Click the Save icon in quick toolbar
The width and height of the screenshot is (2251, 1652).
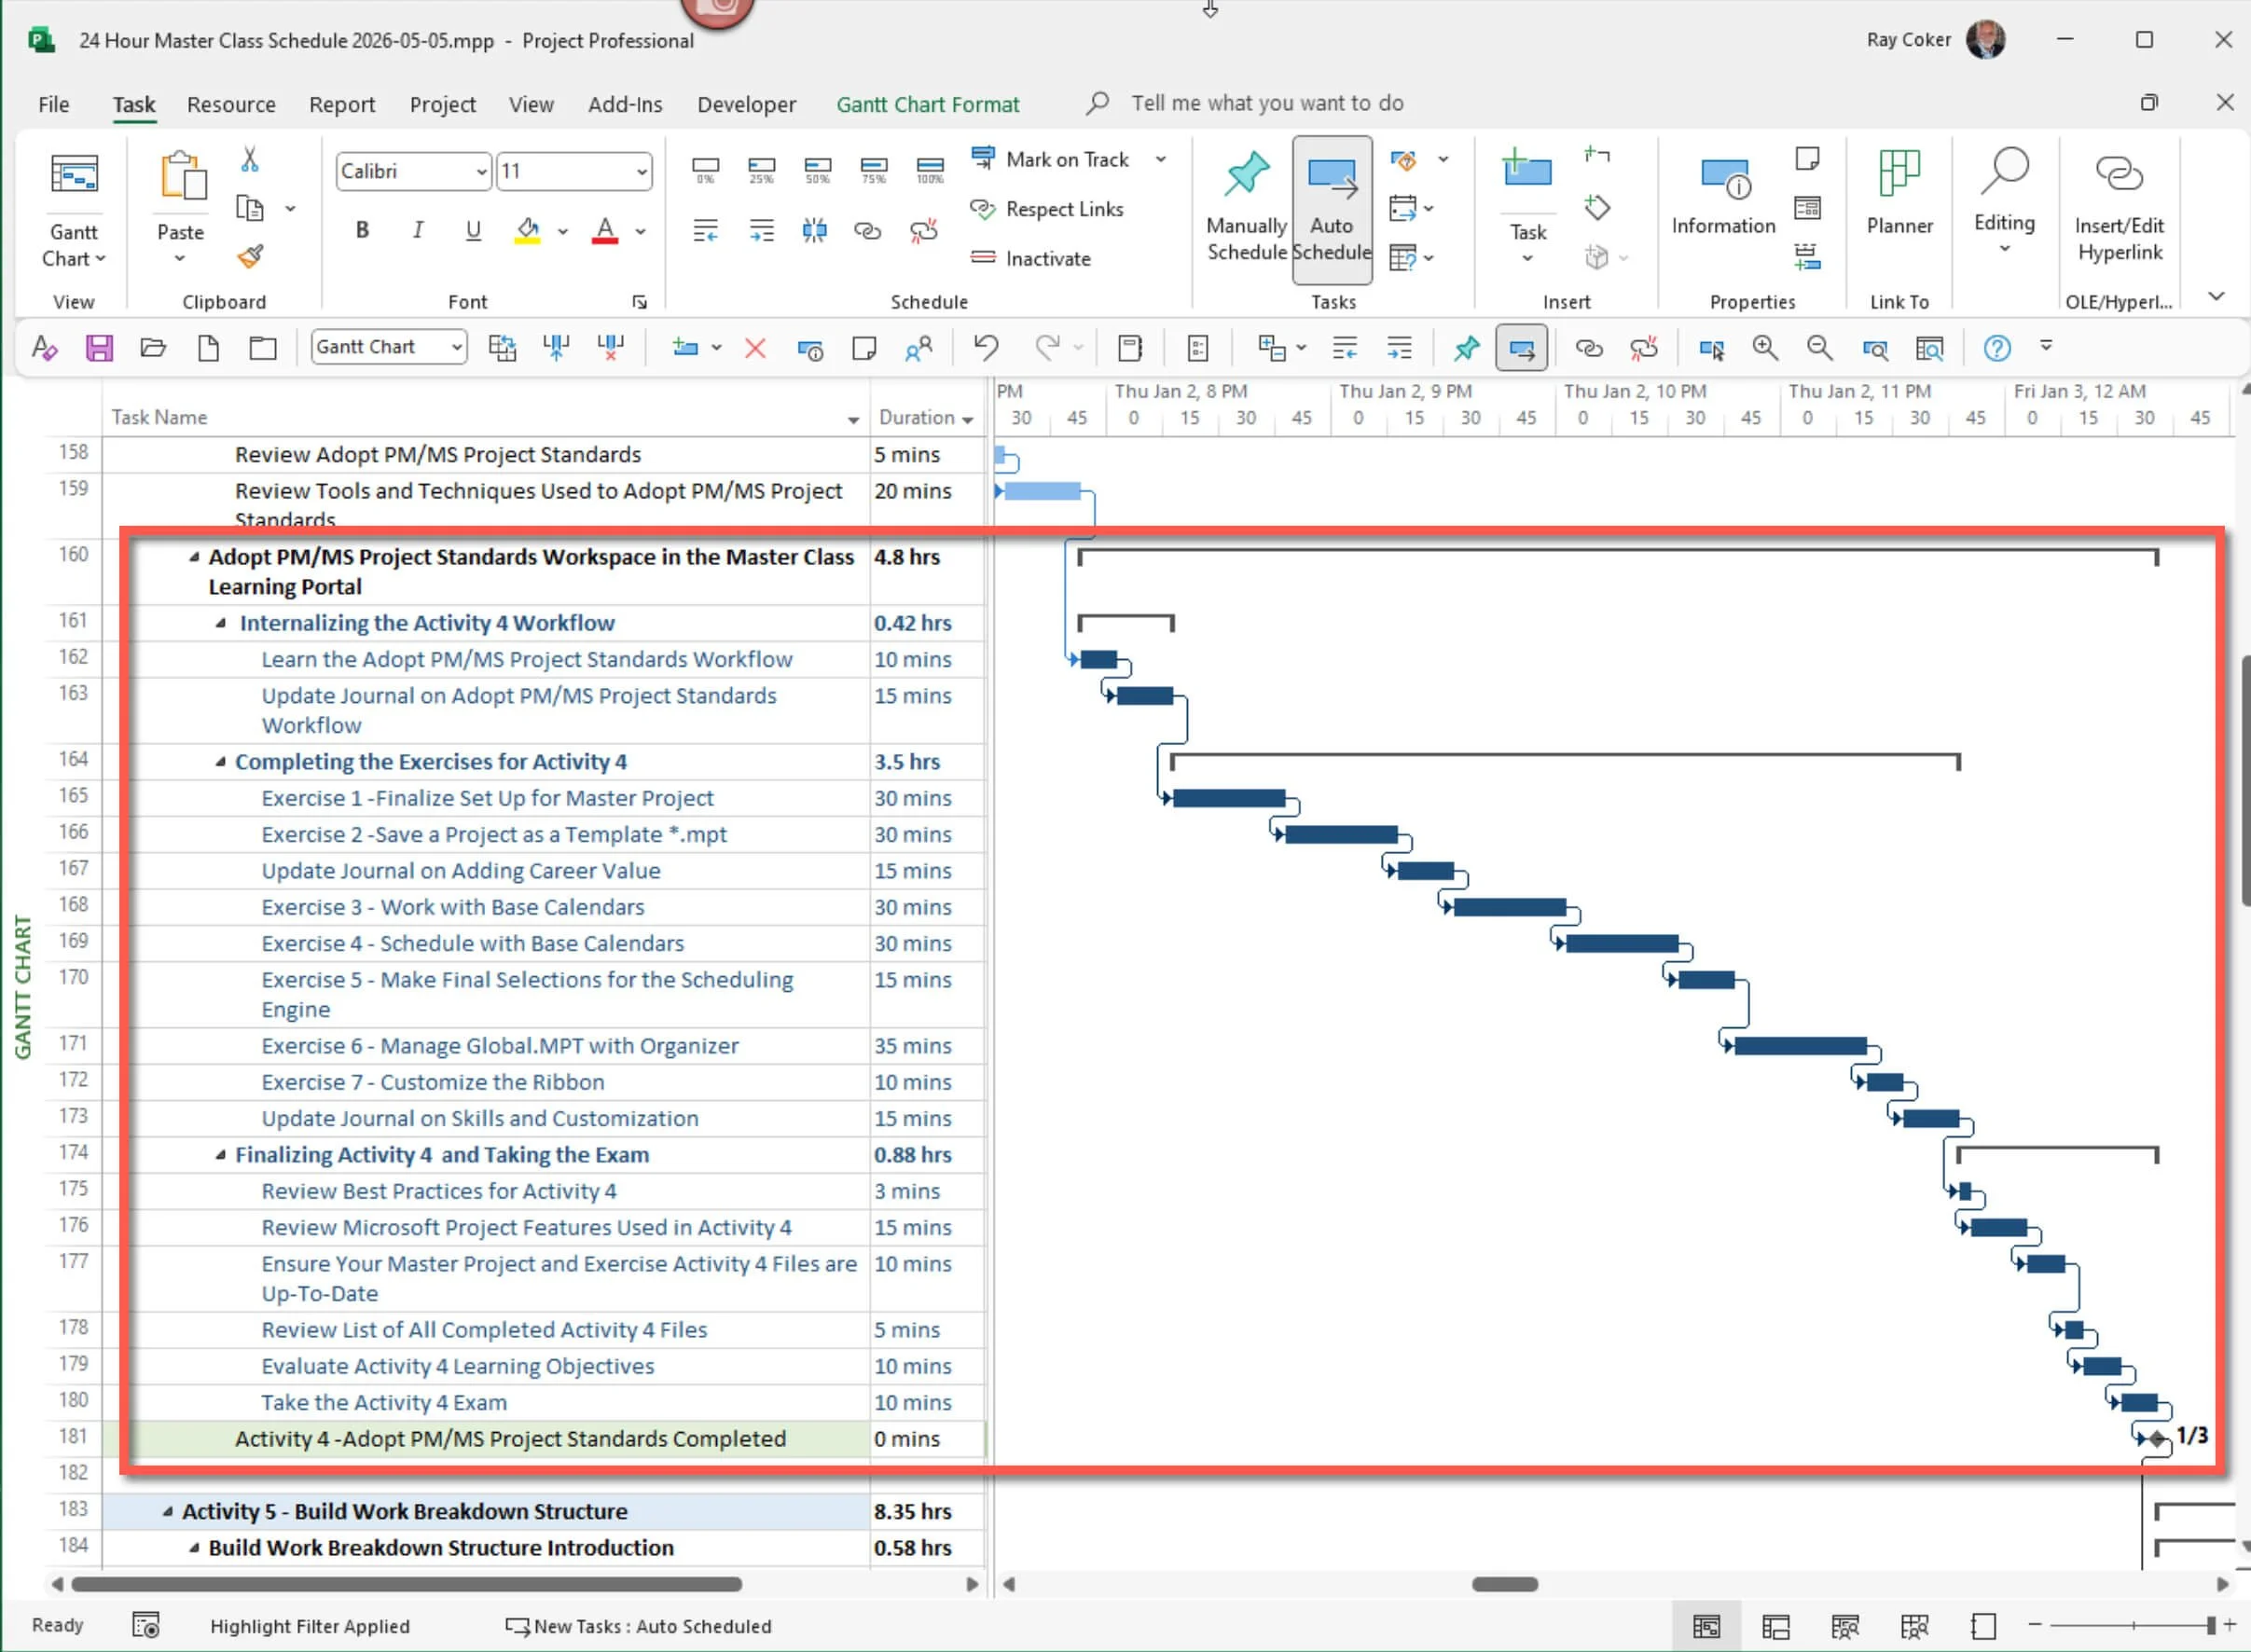click(x=99, y=348)
